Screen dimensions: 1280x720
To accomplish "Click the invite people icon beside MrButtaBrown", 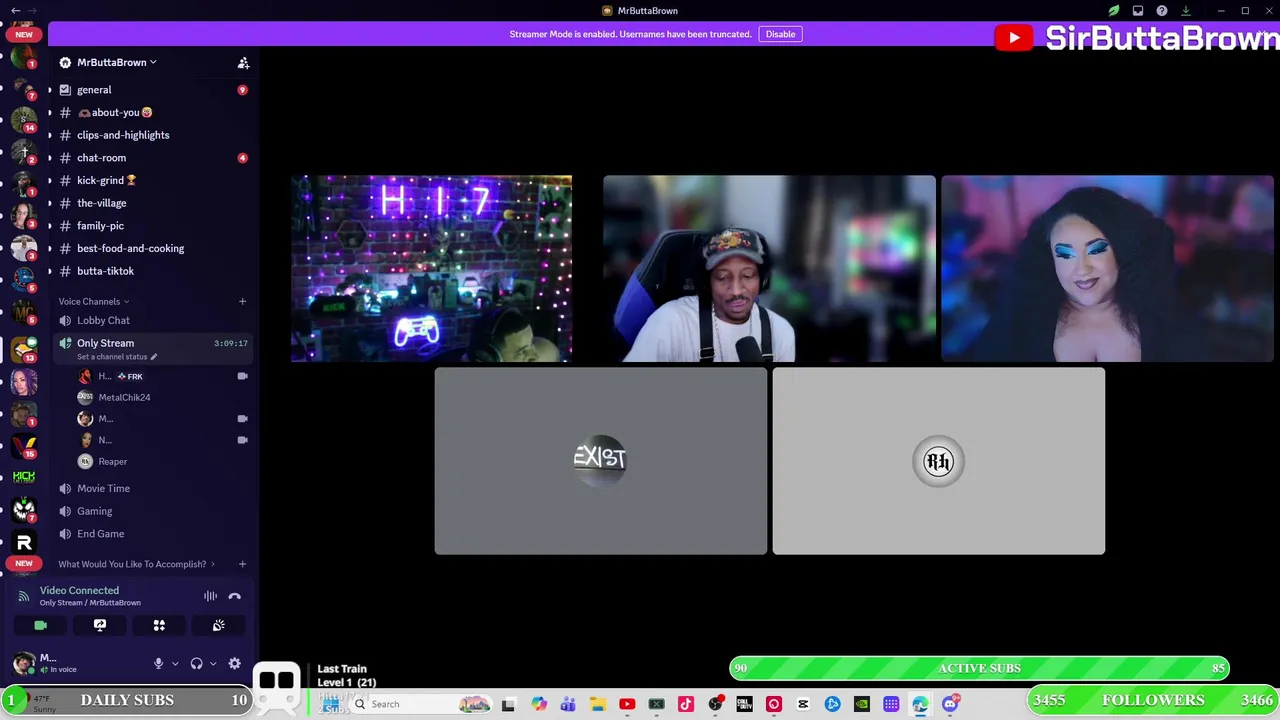I will point(243,63).
